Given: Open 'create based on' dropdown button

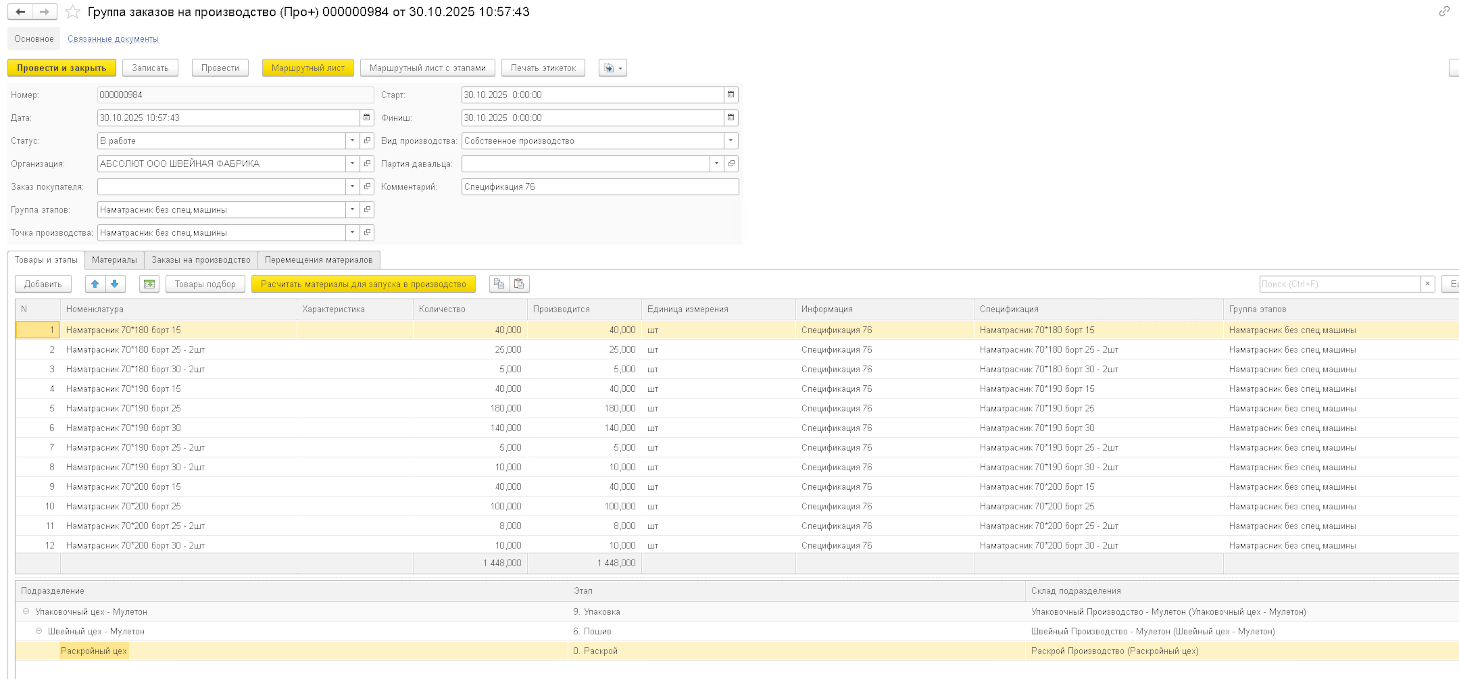Looking at the screenshot, I should (x=612, y=68).
